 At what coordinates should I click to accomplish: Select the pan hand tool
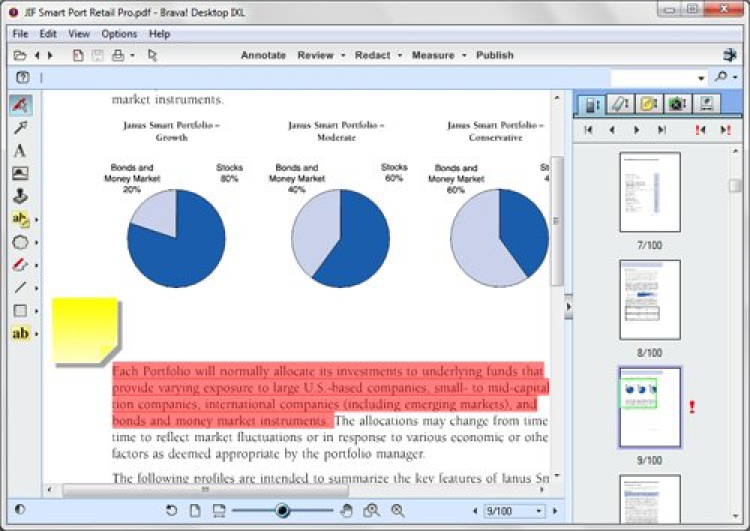tap(347, 511)
